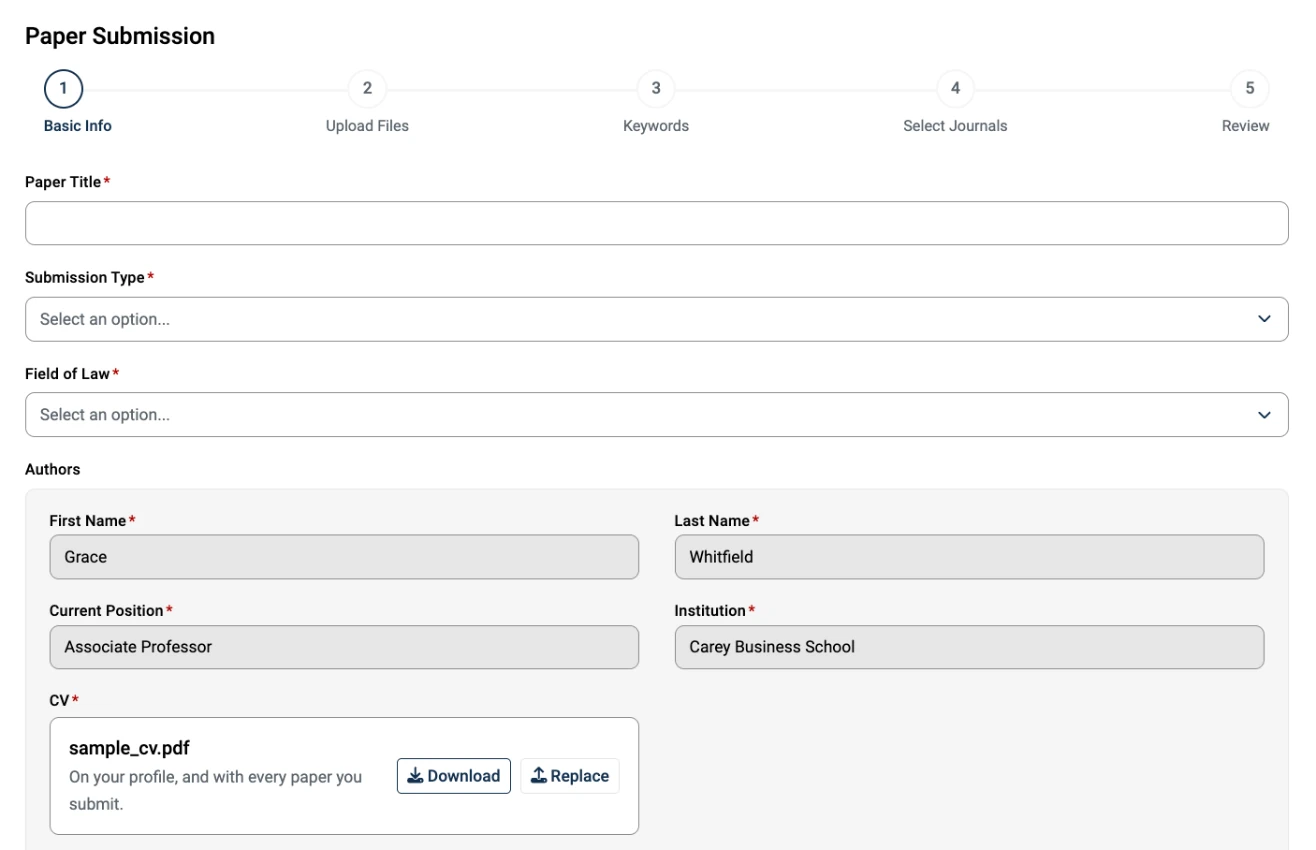Click the Paper Submission heading
Screen dimensions: 1316x850
click(x=120, y=37)
